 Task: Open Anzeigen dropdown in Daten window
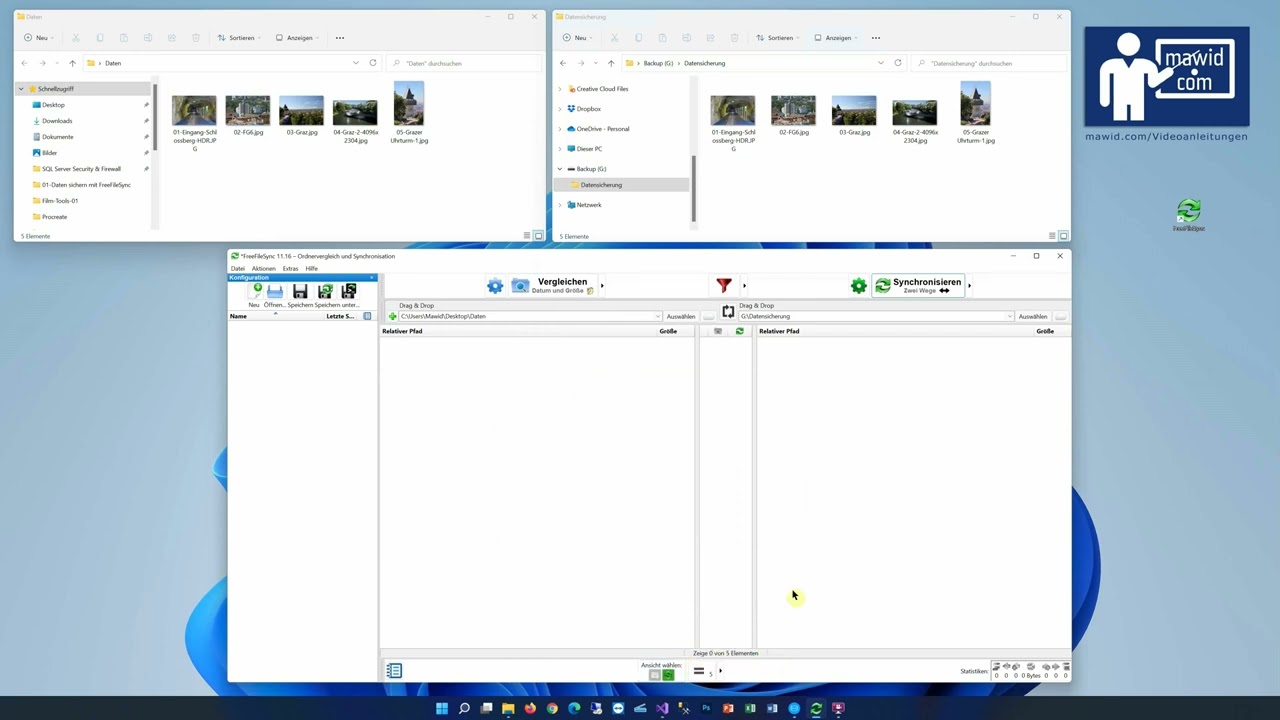coord(297,38)
